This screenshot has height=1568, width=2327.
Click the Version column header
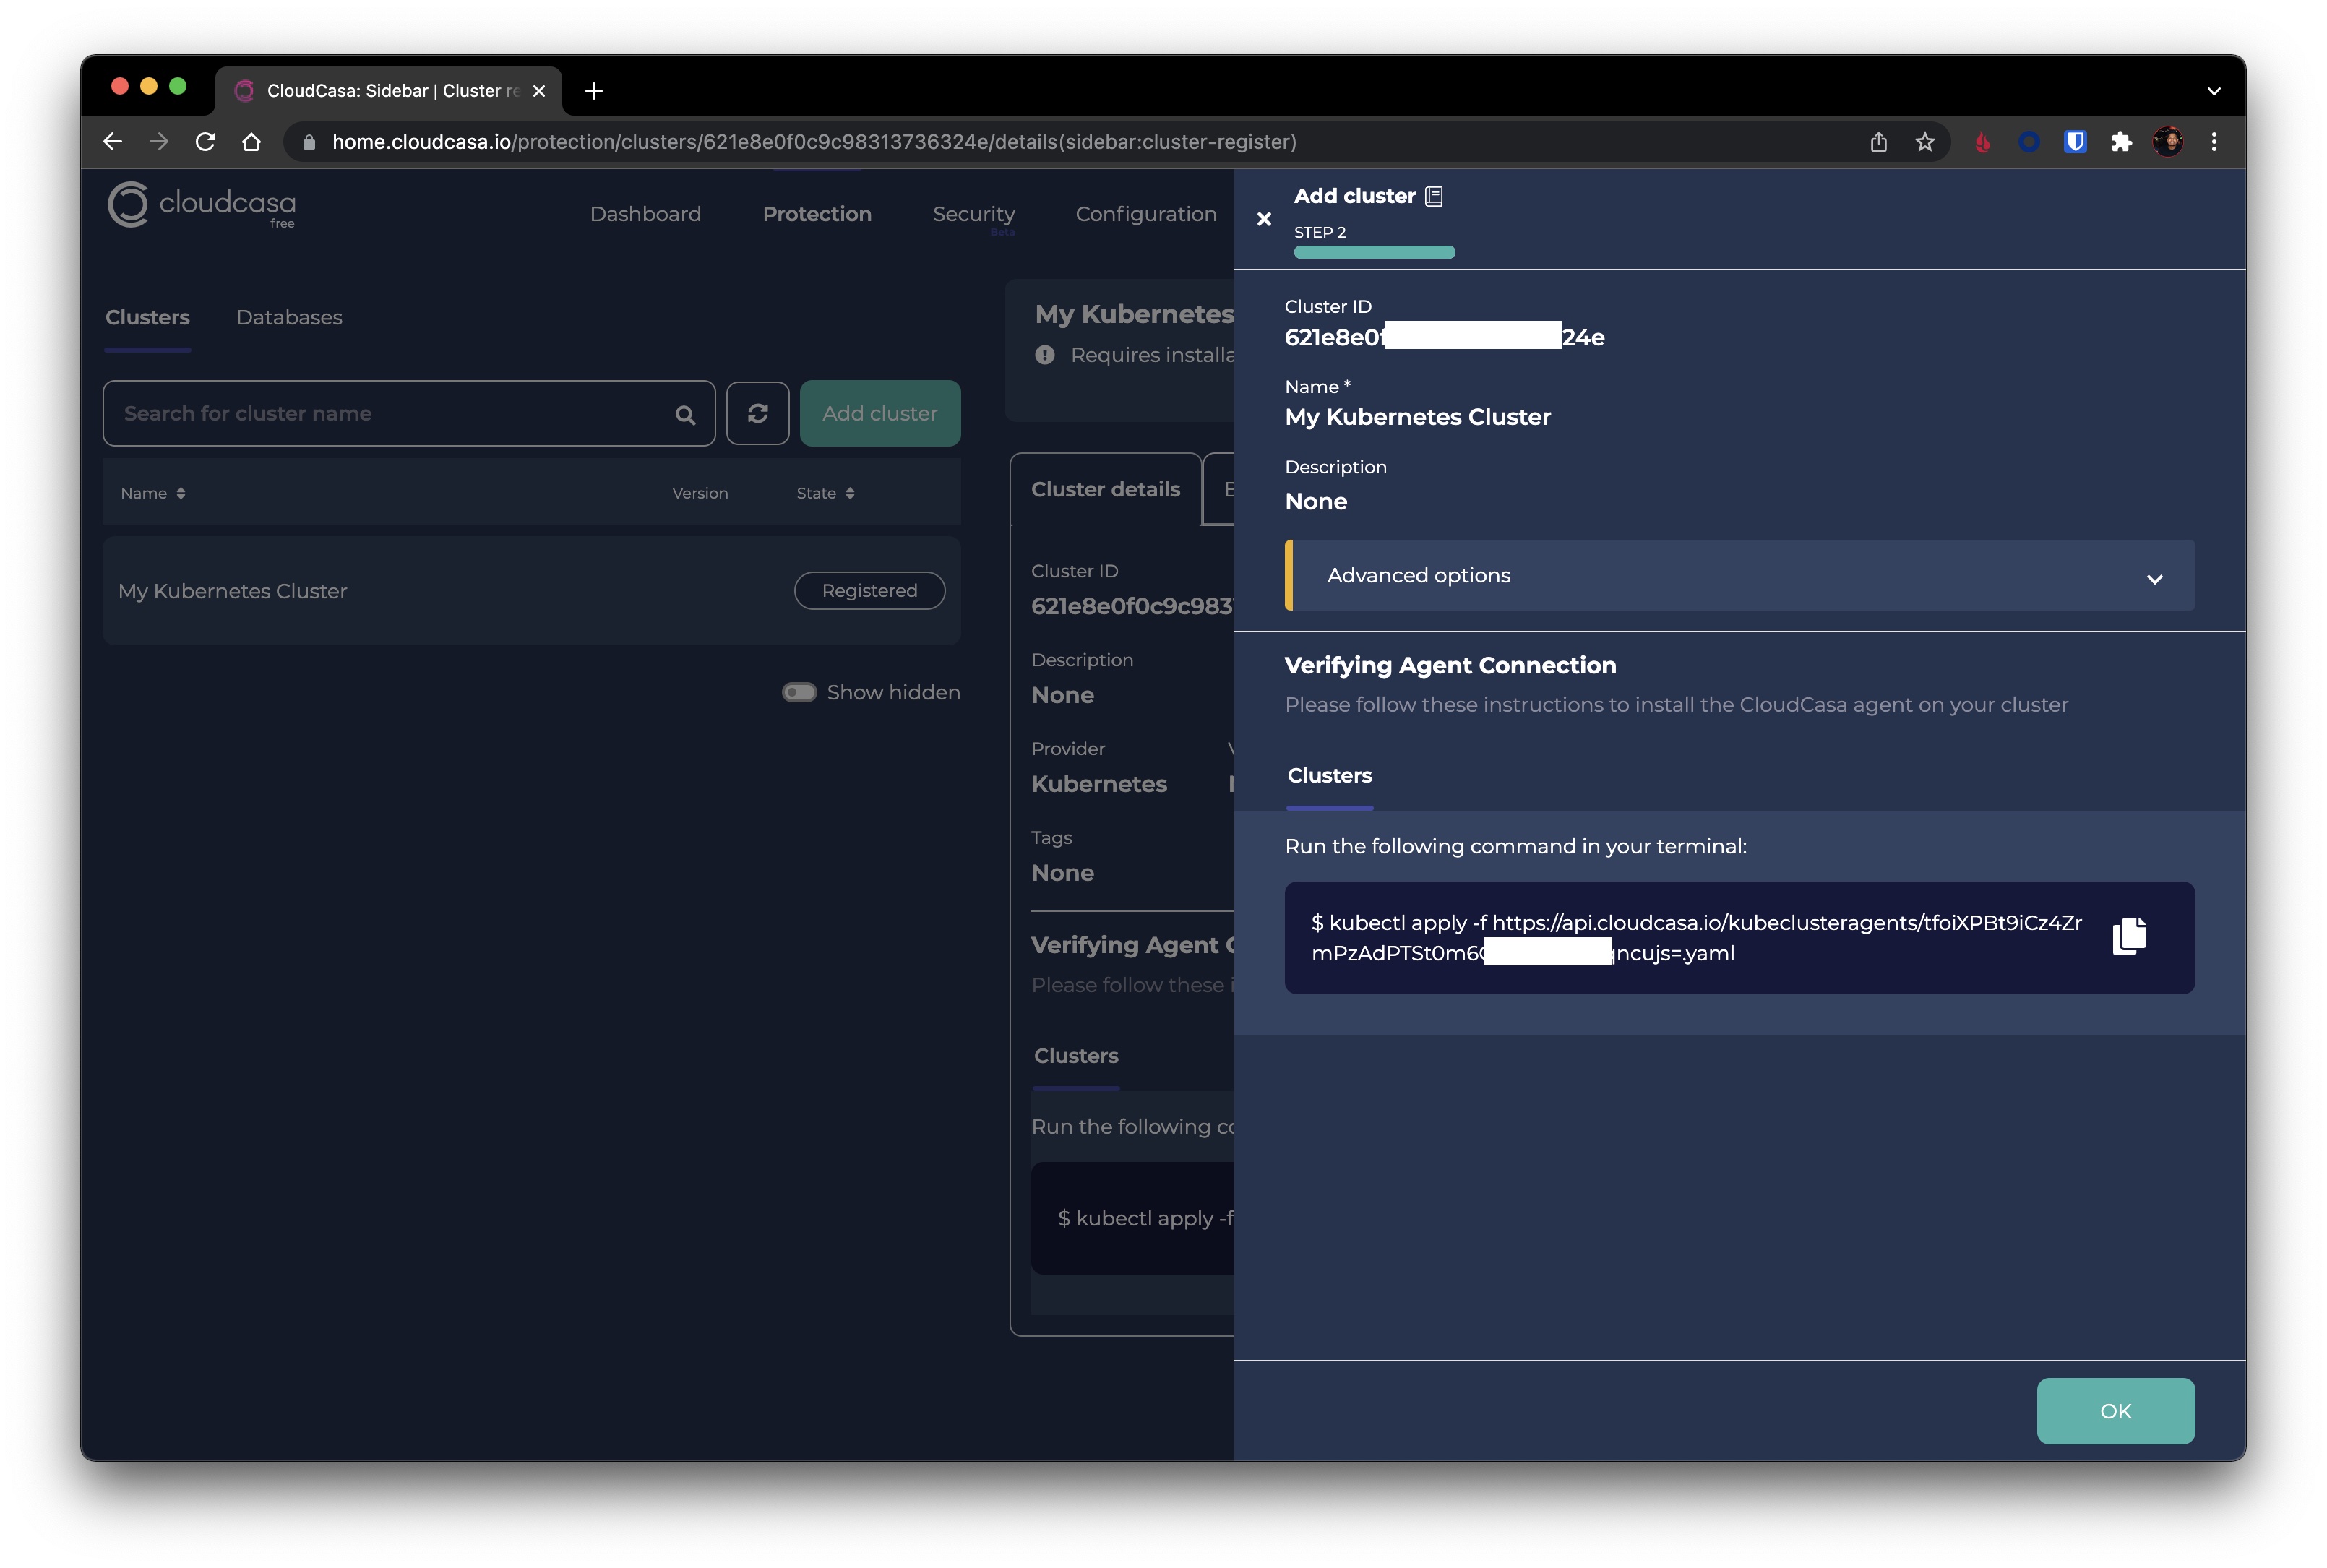699,493
